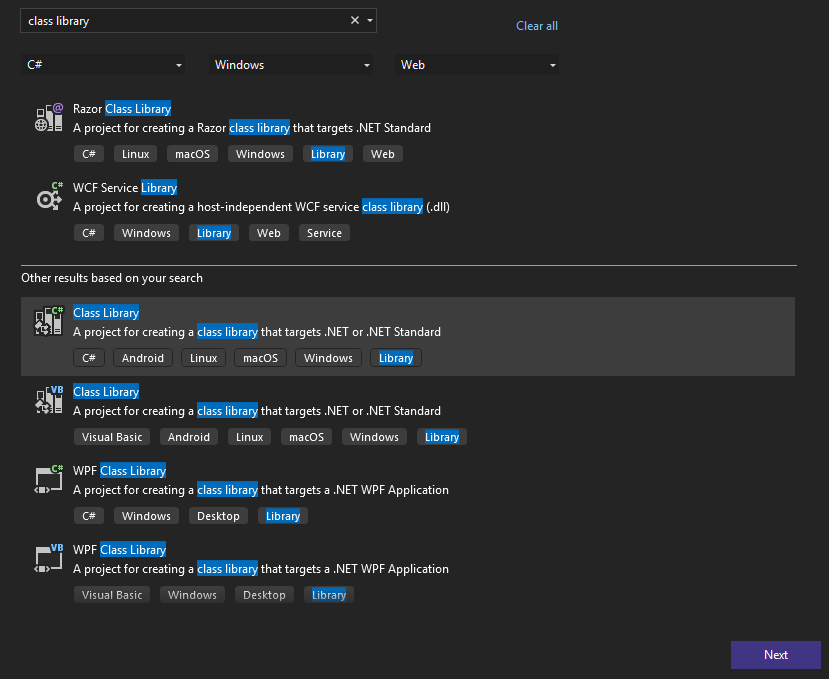The height and width of the screenshot is (679, 829).
Task: Click the Linux tag under Razor Class Library
Action: pyautogui.click(x=135, y=154)
